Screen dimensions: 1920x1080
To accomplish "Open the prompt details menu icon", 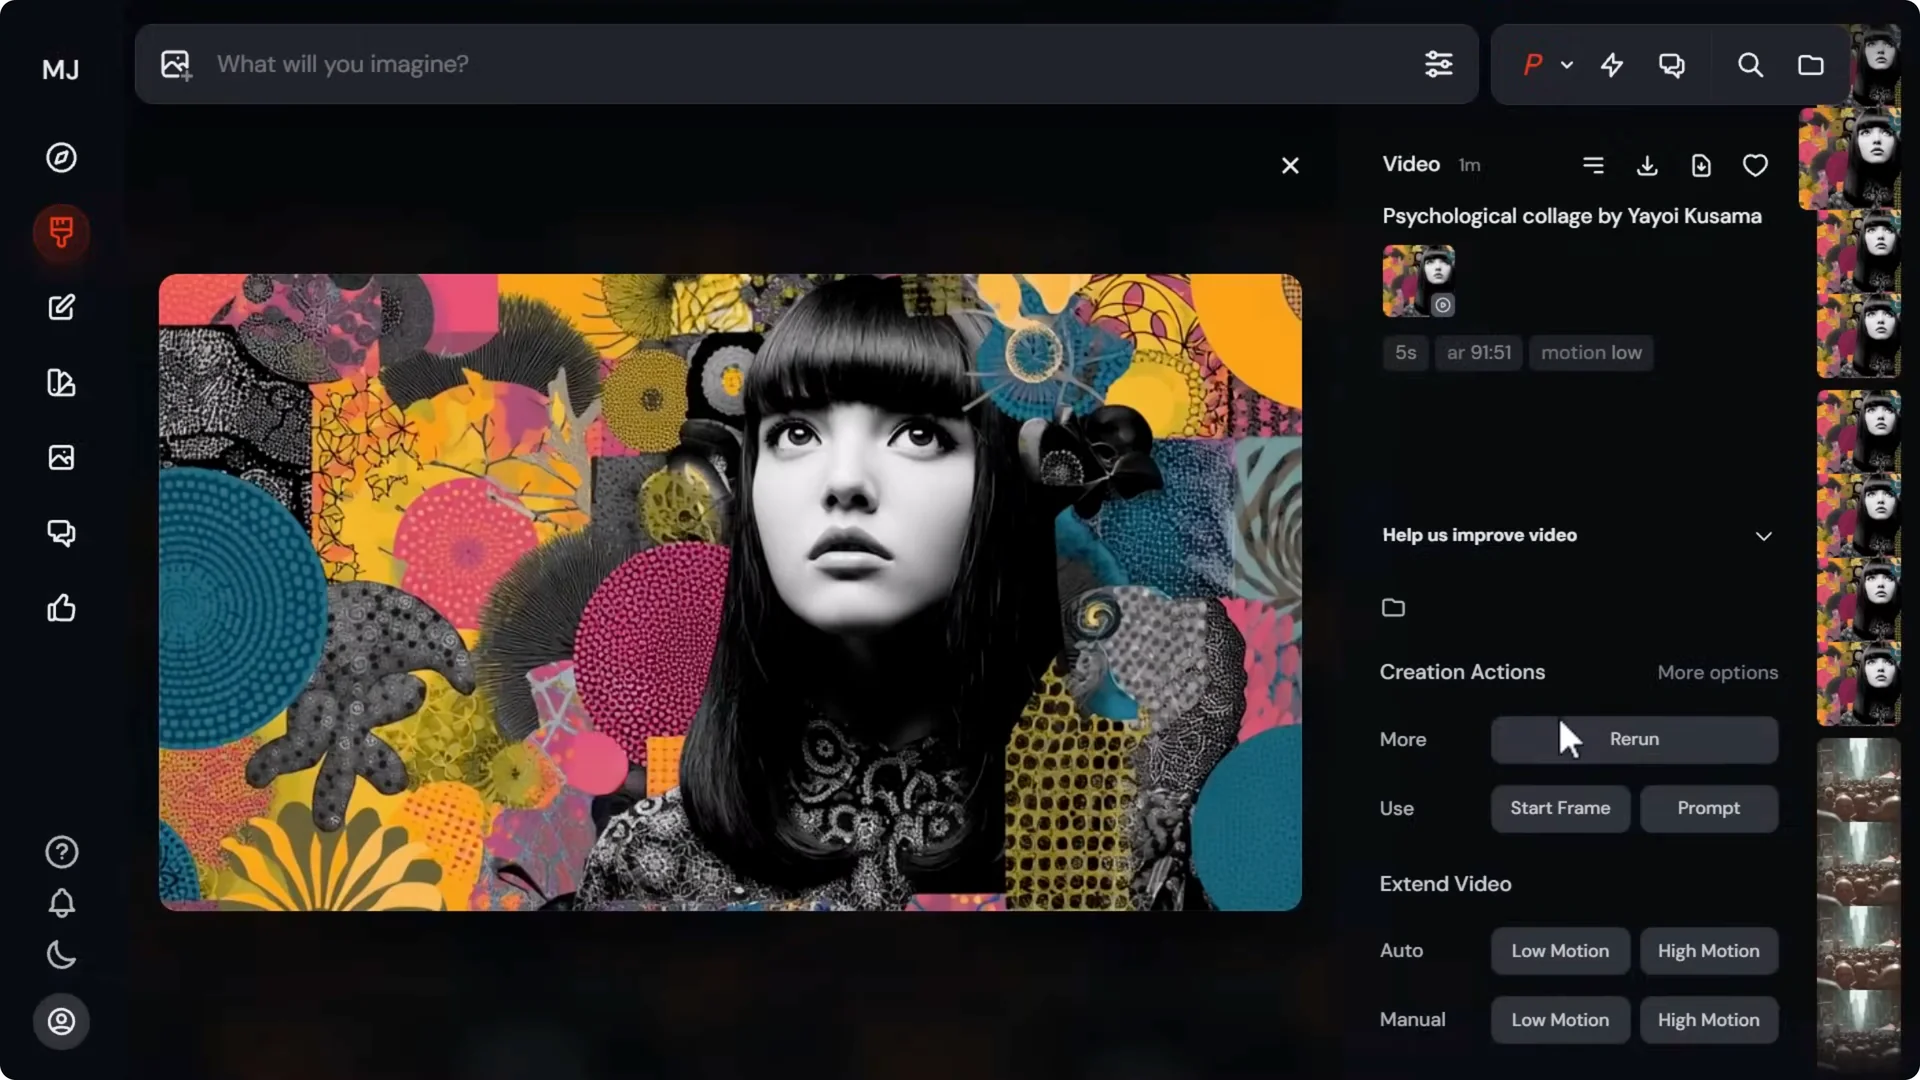I will (1594, 165).
